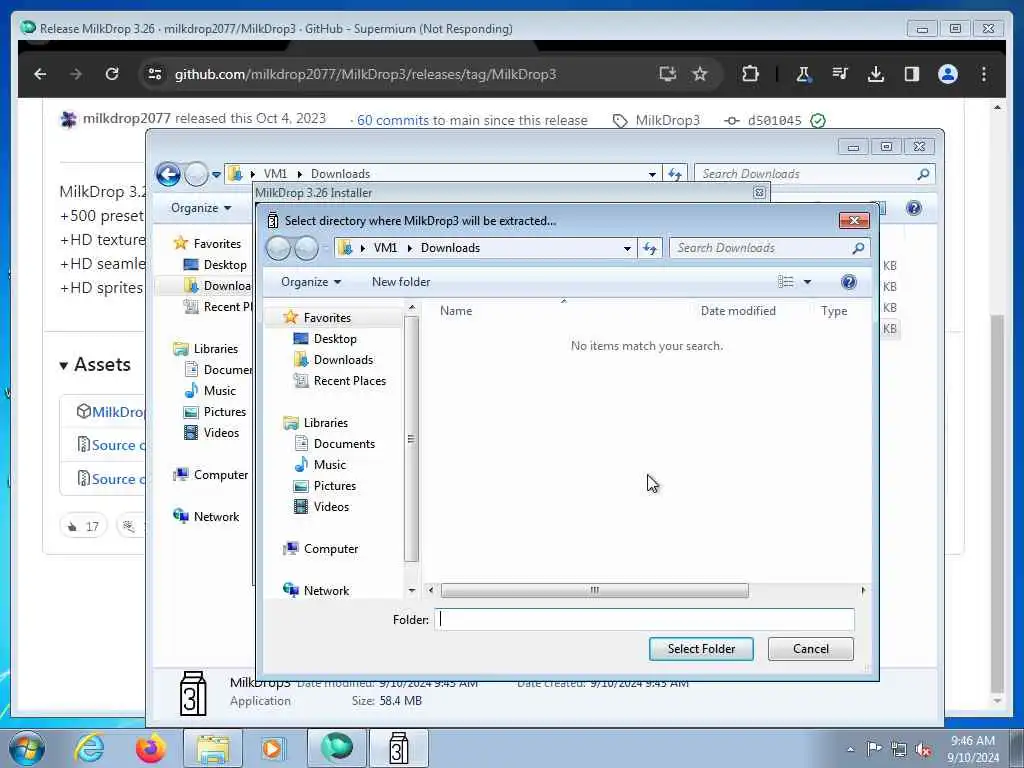This screenshot has height=768, width=1024.
Task: Click back arrow in Explorer window
Action: pos(168,174)
